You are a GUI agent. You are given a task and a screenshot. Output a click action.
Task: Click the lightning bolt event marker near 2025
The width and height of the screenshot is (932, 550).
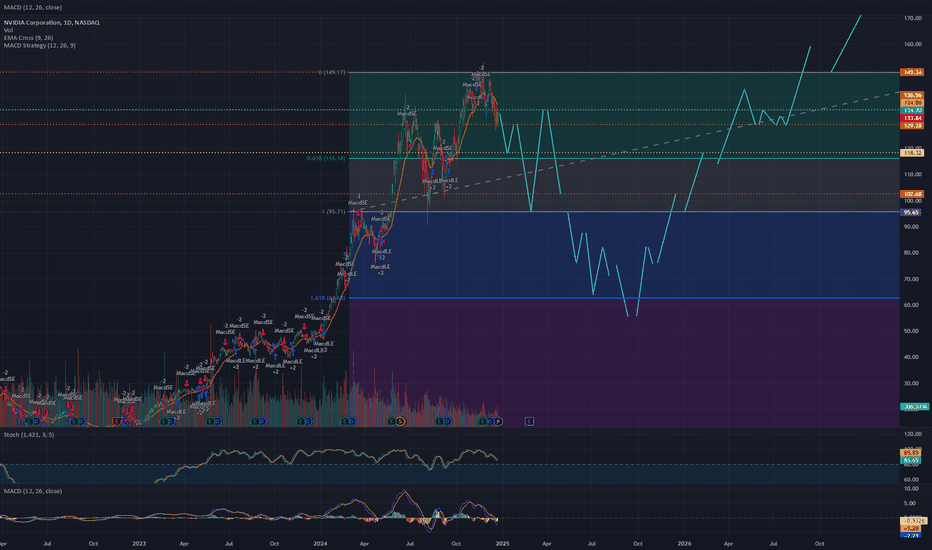coord(499,422)
